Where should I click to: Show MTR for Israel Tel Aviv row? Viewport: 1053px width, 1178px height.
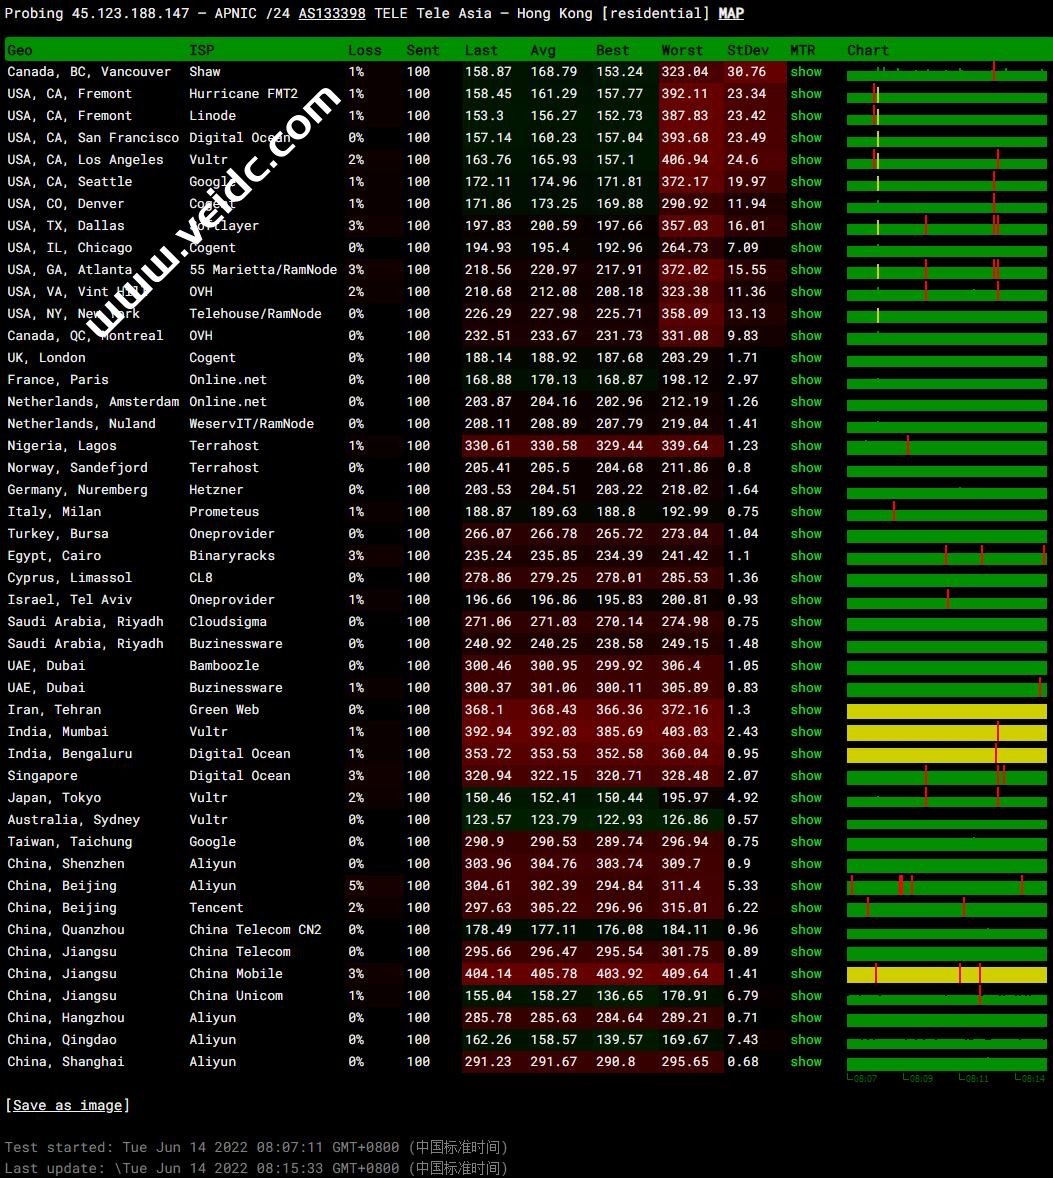click(806, 600)
